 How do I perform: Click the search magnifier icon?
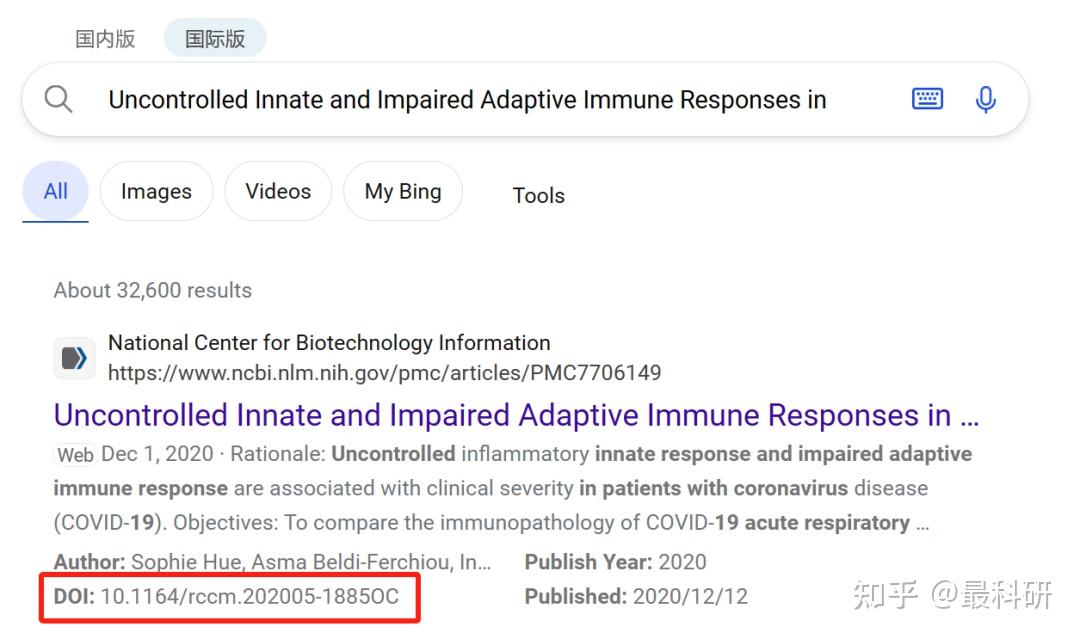coord(59,100)
